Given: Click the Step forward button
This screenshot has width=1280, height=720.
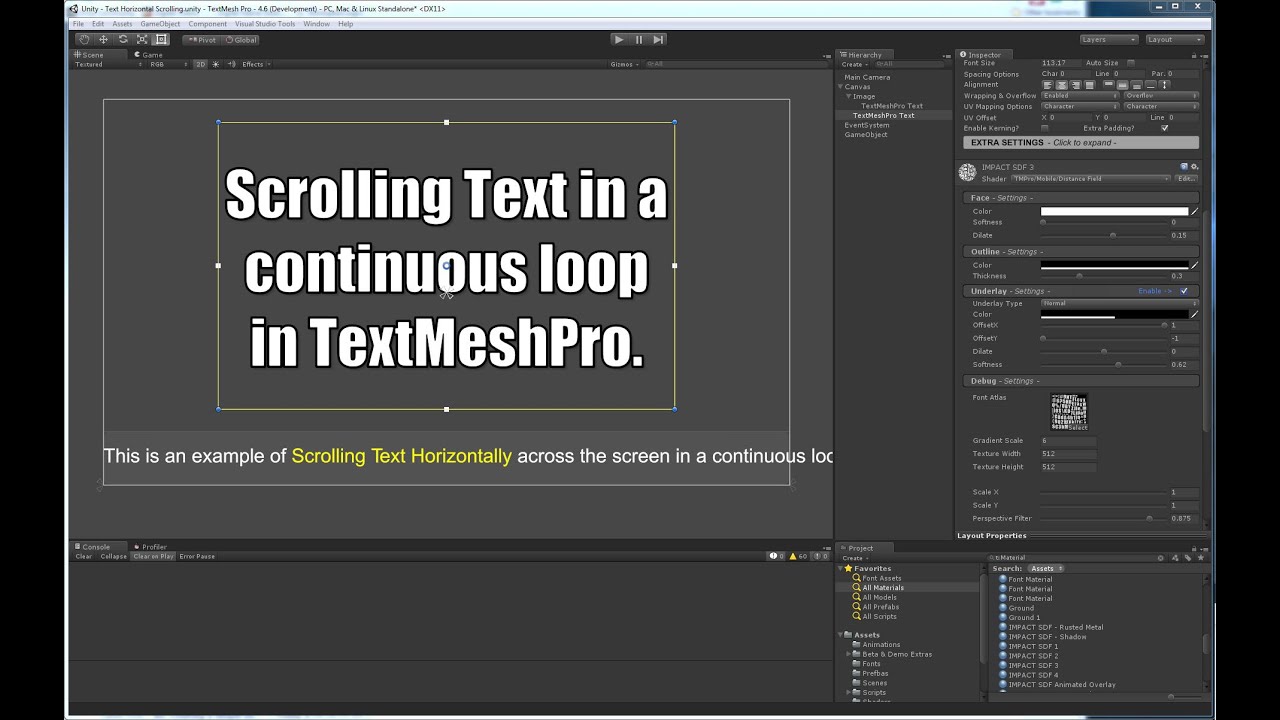Looking at the screenshot, I should pos(658,39).
